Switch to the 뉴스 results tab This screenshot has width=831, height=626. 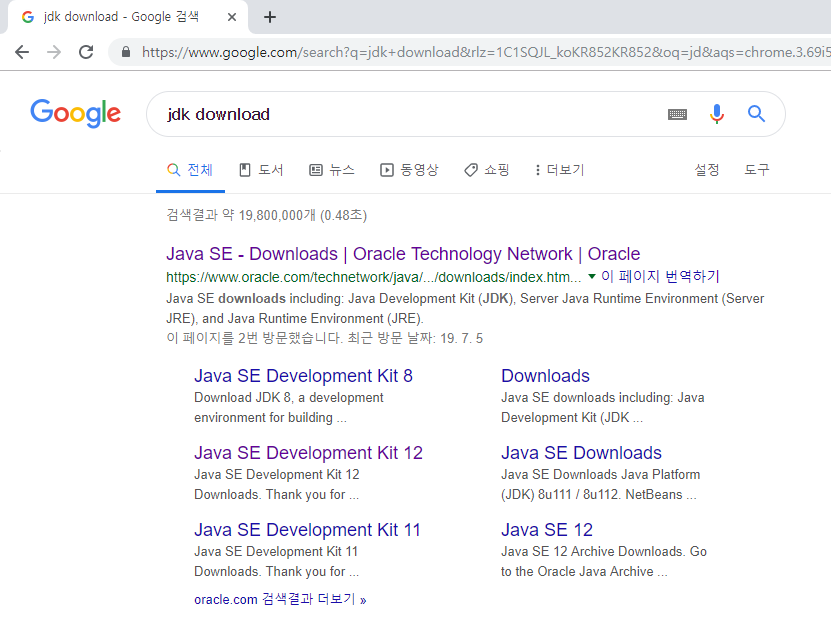tap(333, 169)
